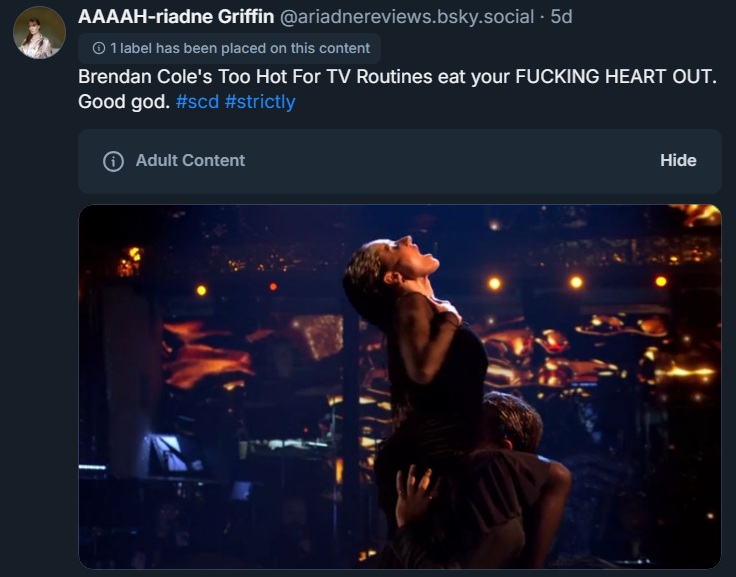Open the post via the 5d timestamp
Screen dimensions: 736x577
click(563, 17)
